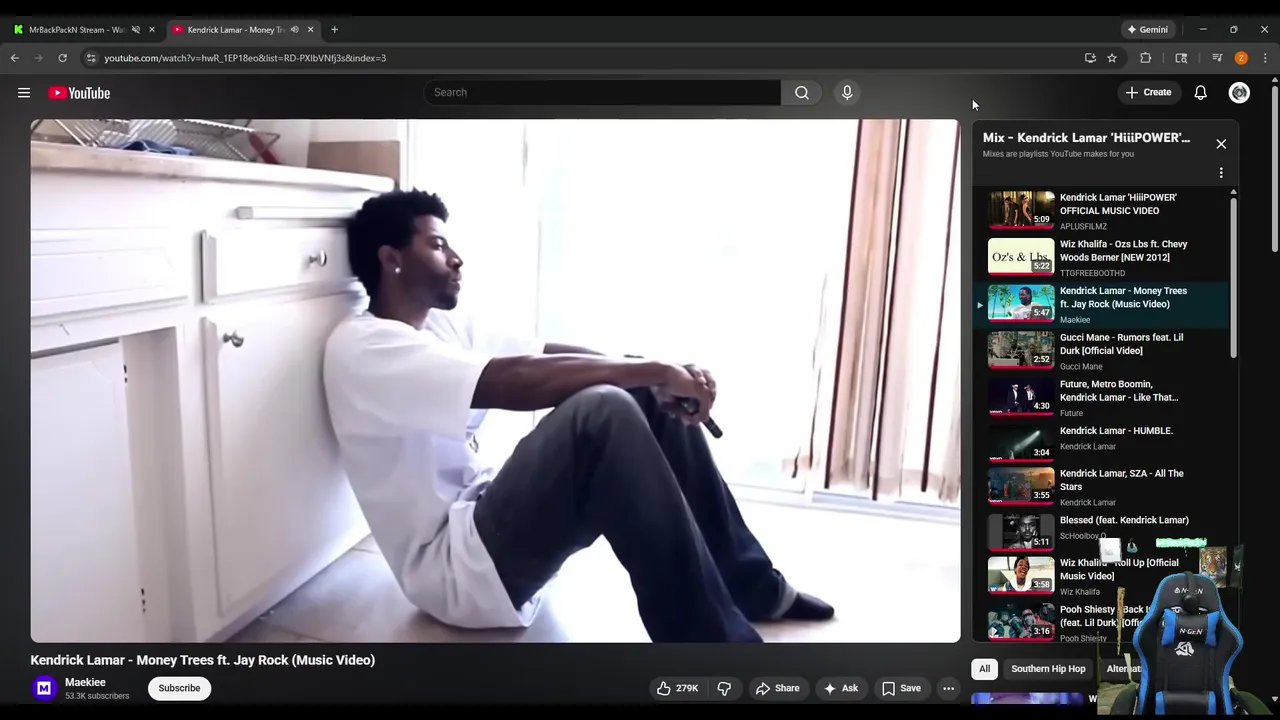Open the YouTube hamburger guide menu
The height and width of the screenshot is (720, 1280).
(x=24, y=93)
